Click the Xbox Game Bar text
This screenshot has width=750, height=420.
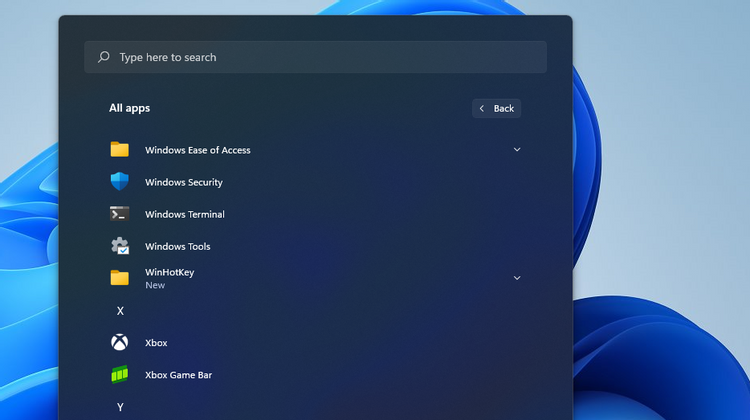[x=178, y=375]
